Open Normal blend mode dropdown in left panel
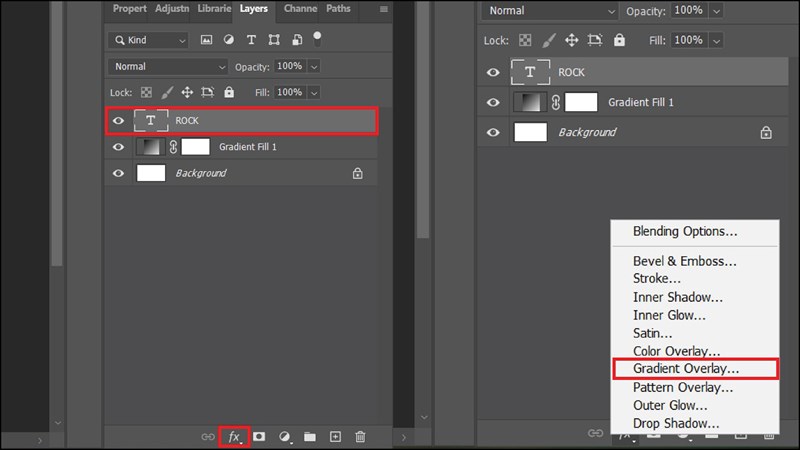Image resolution: width=800 pixels, height=450 pixels. [x=168, y=67]
